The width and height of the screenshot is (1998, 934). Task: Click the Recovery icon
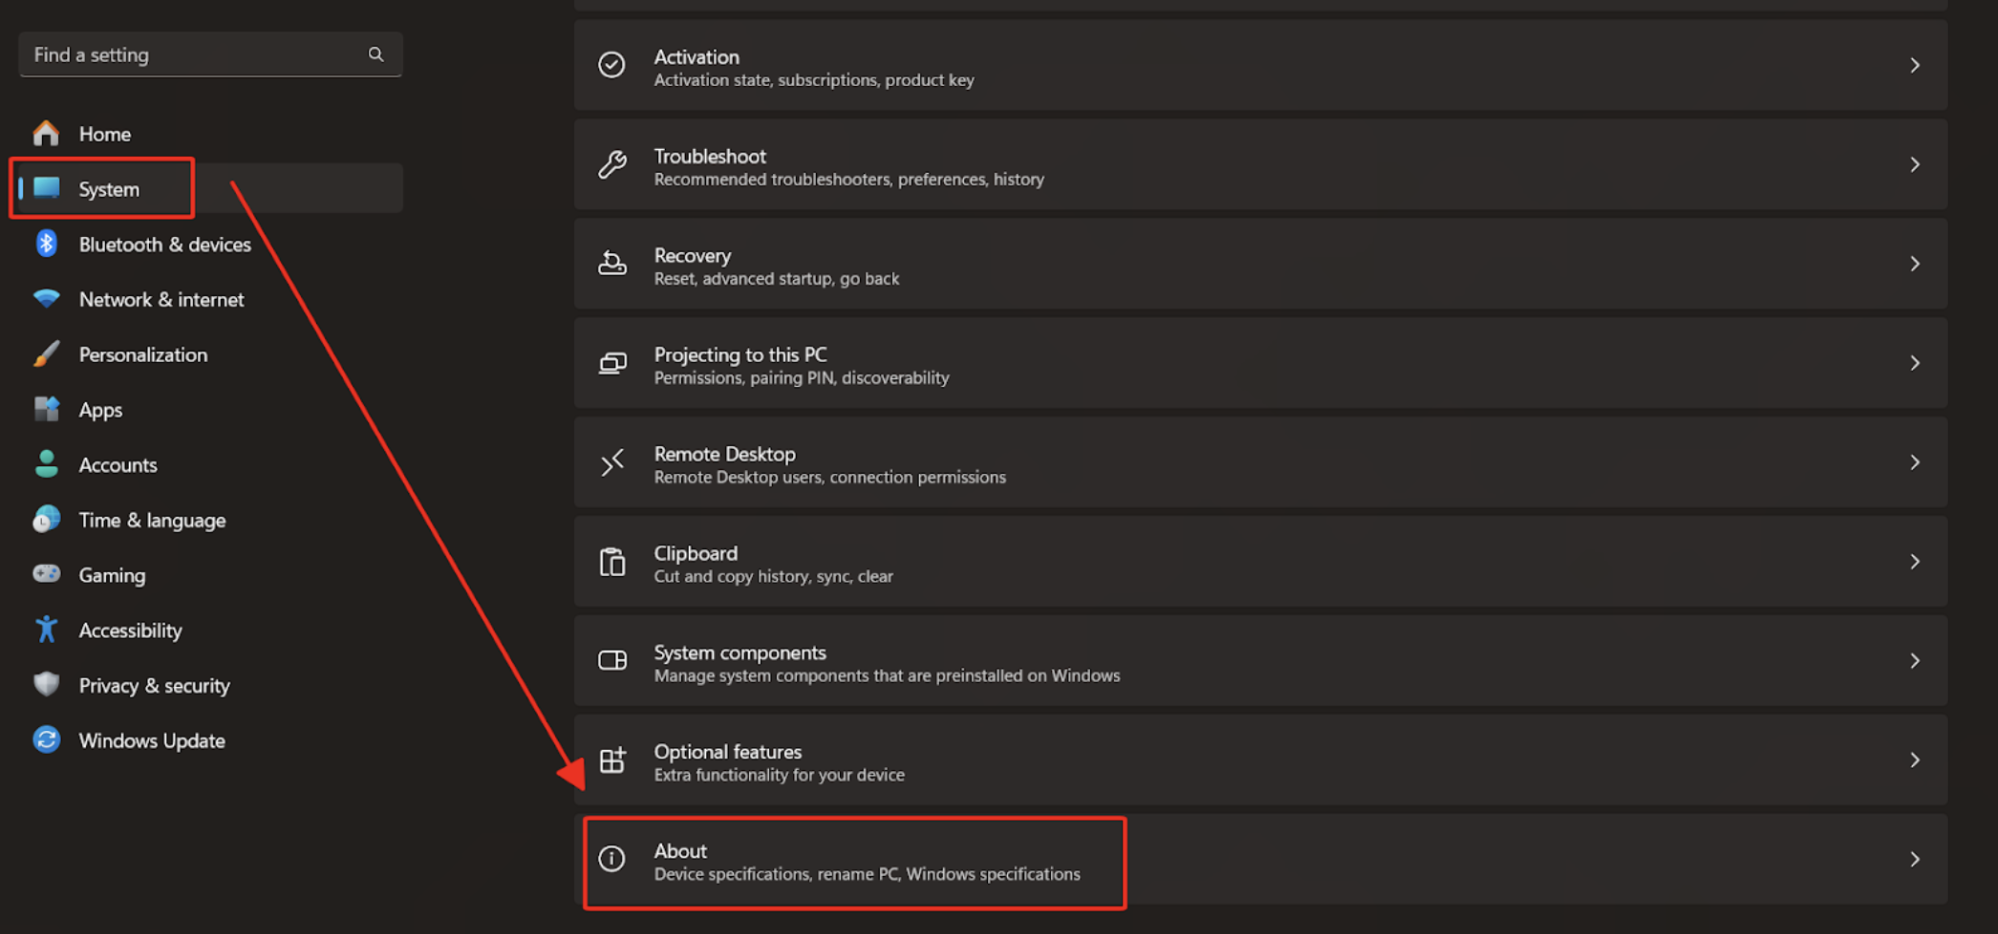[612, 264]
